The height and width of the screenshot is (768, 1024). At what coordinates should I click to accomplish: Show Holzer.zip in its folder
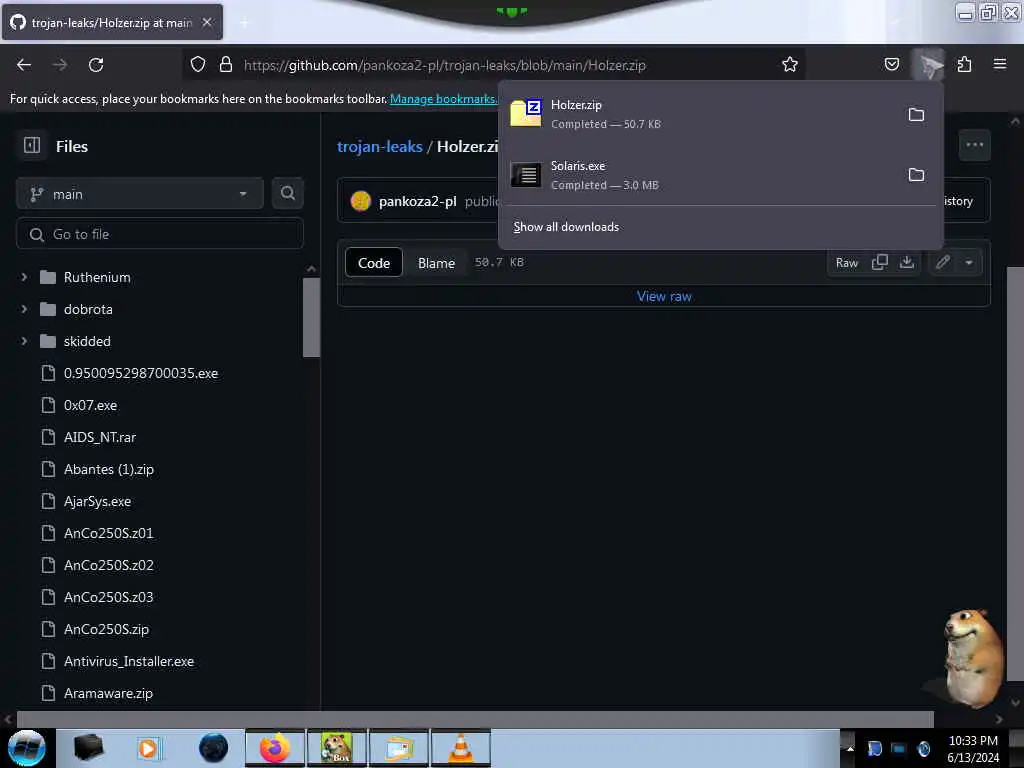(x=916, y=114)
